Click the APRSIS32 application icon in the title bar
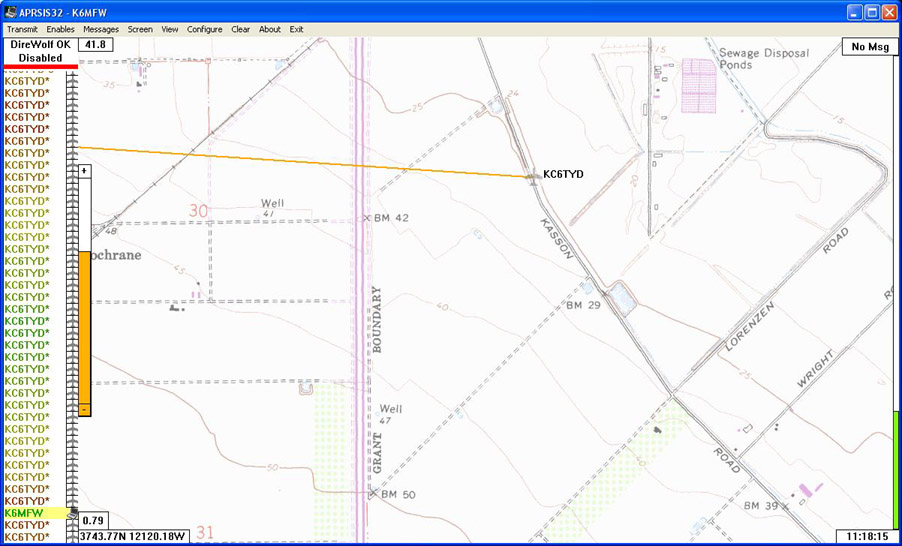Screen dimensions: 902x546 (10, 12)
